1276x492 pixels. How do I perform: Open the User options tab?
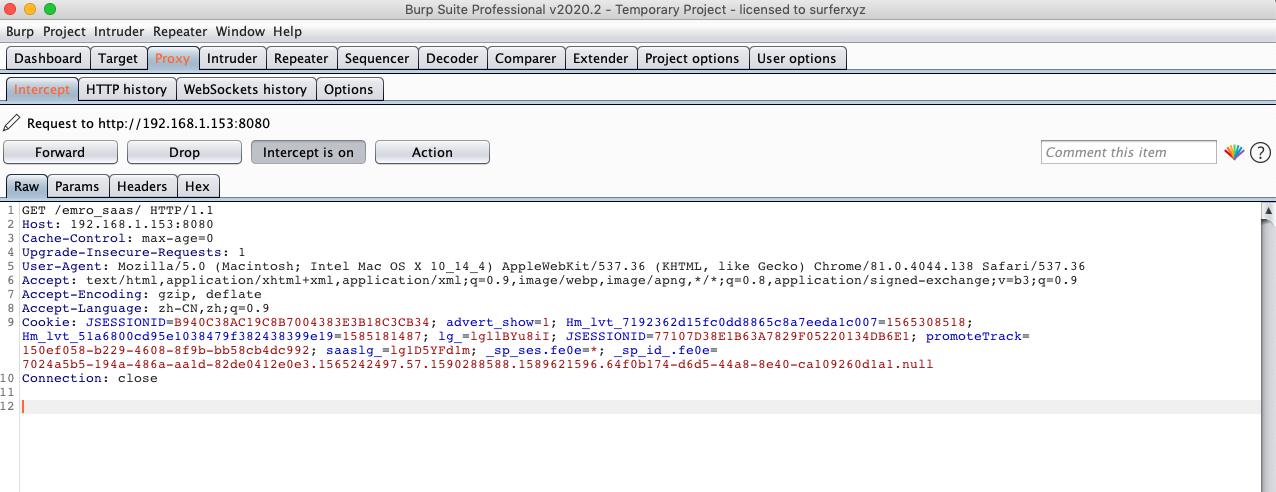797,58
